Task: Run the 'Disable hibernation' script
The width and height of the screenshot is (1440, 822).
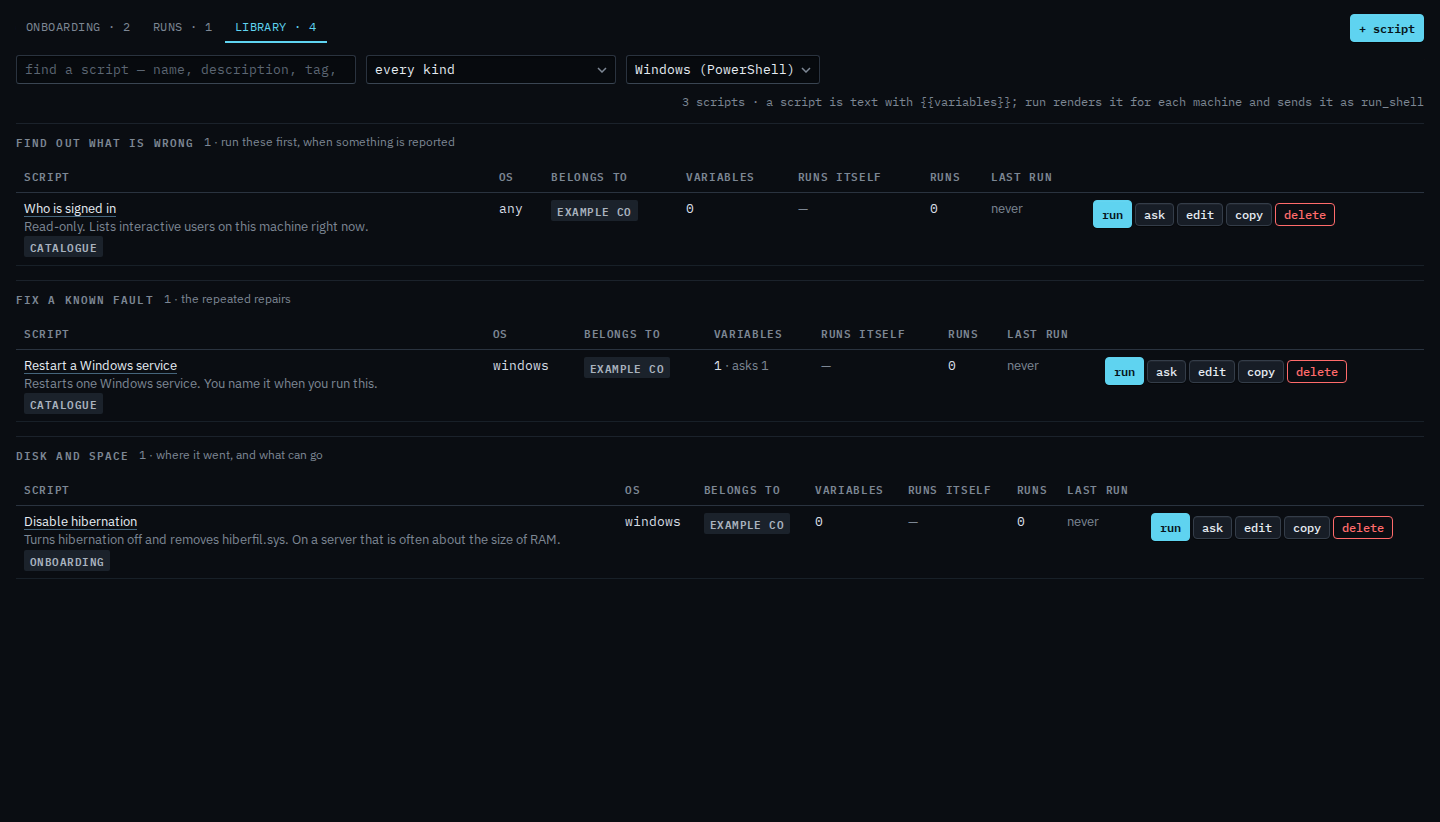Action: coord(1170,527)
